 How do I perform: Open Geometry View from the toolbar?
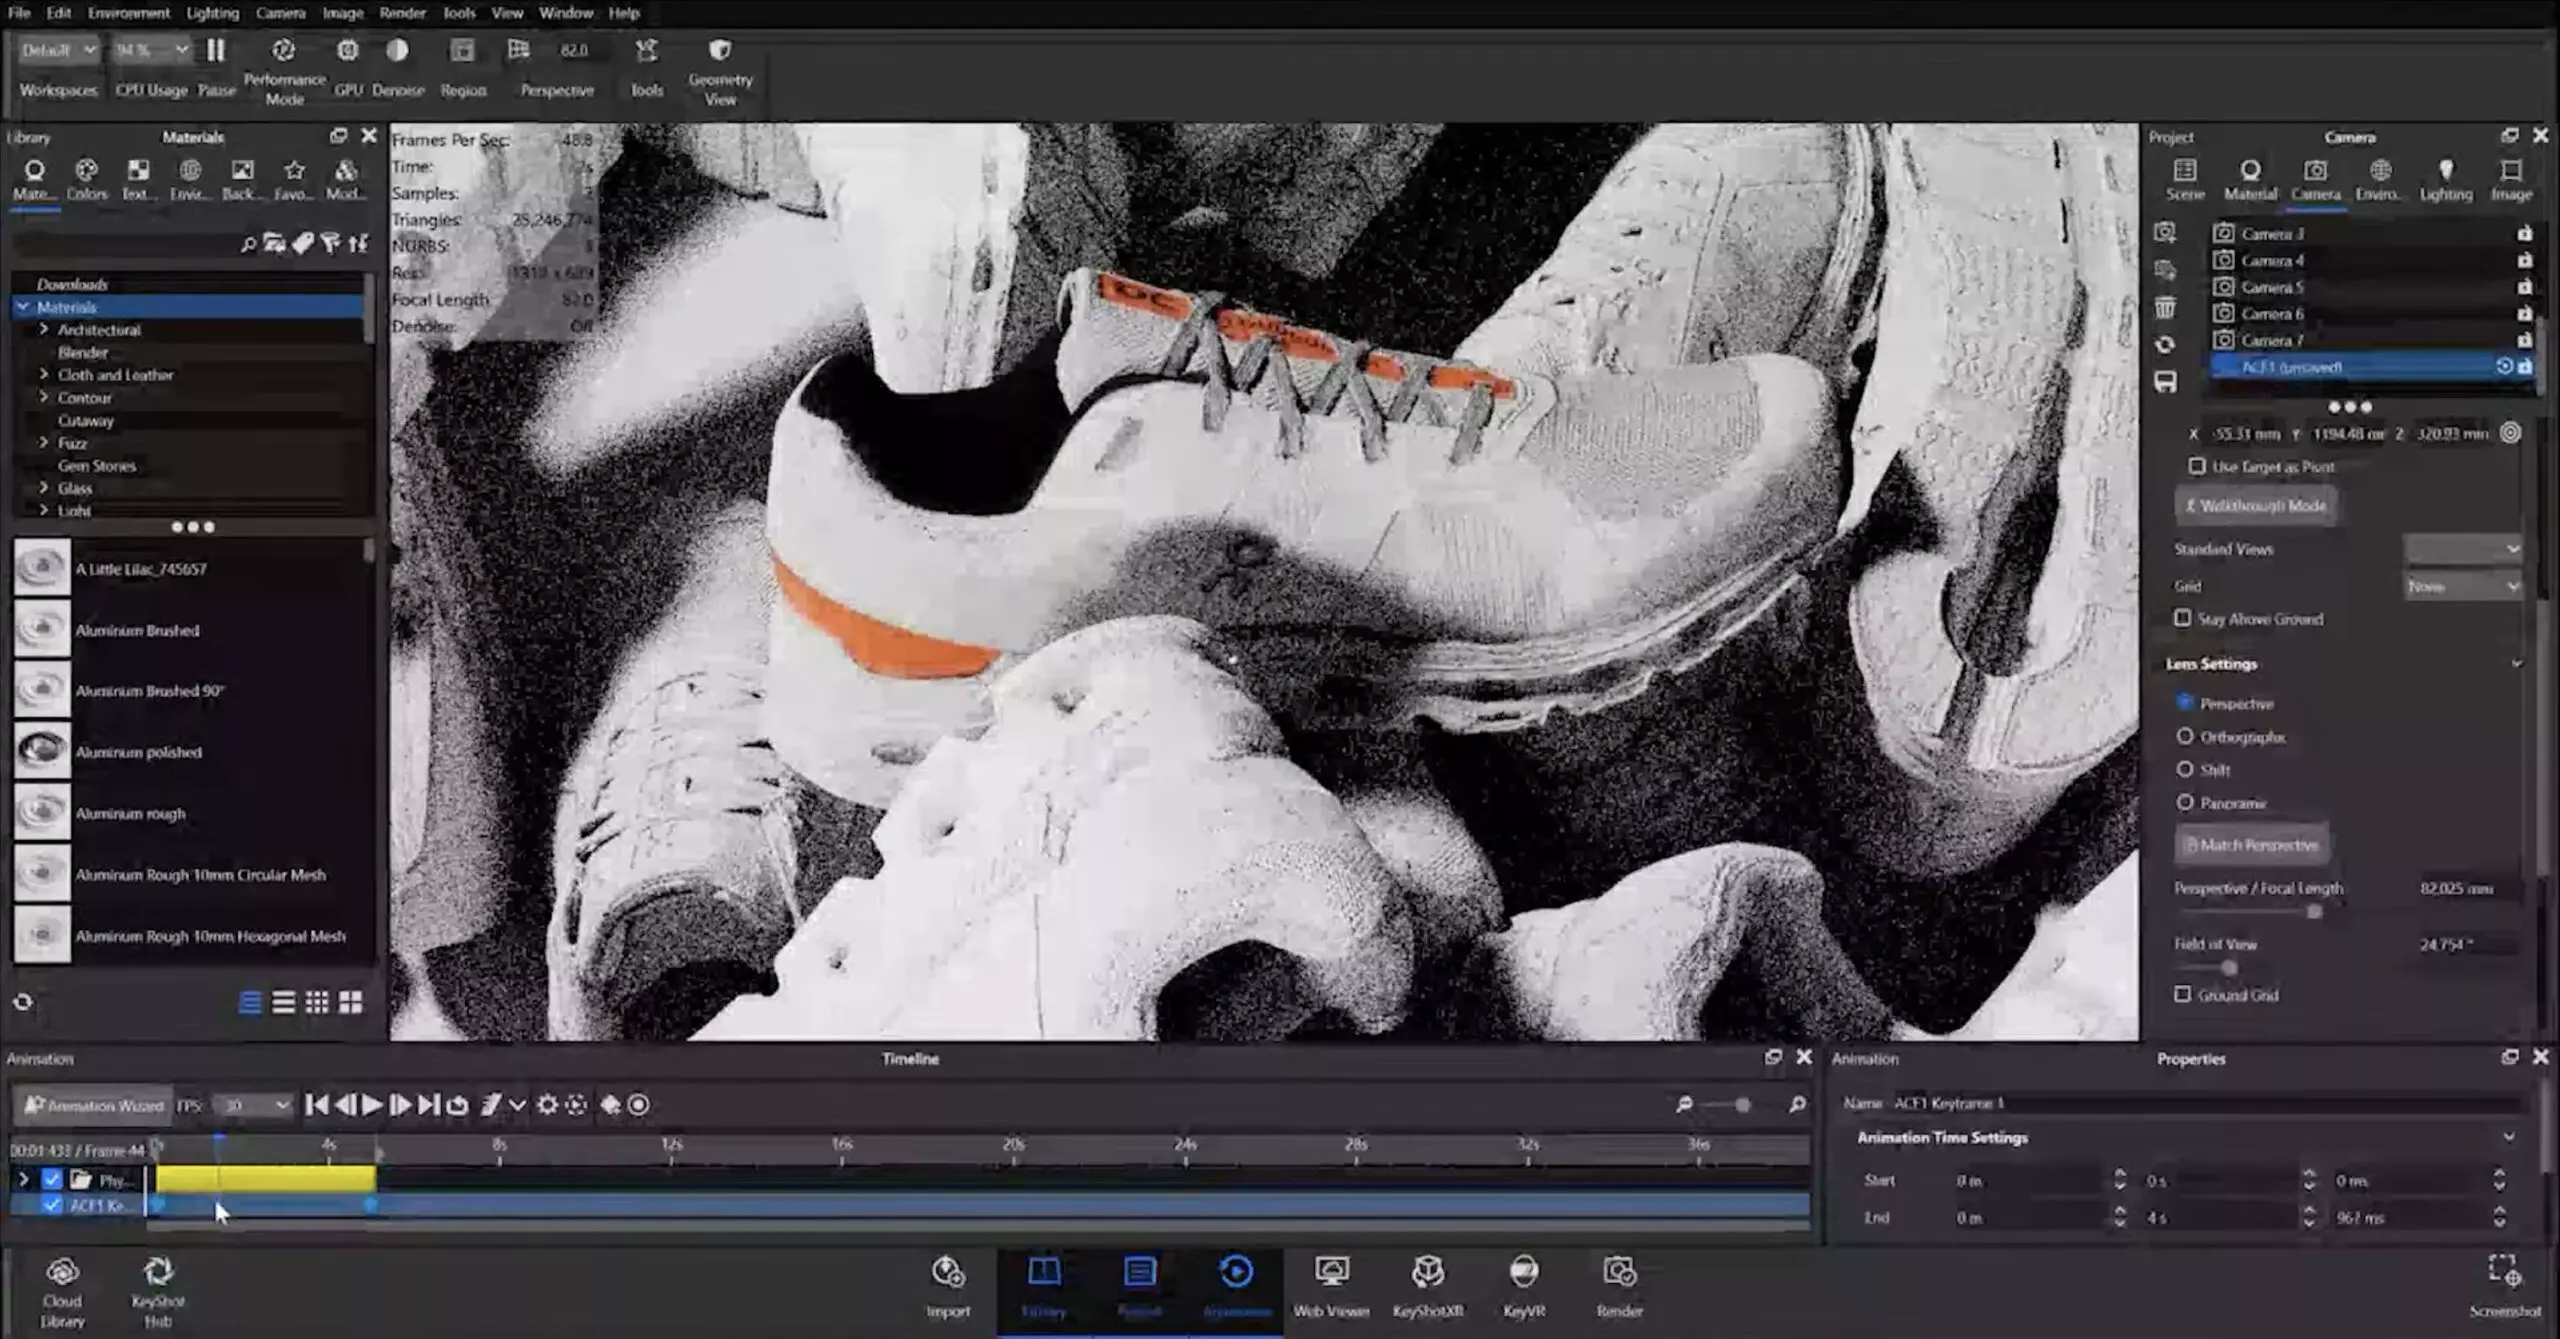[x=719, y=51]
